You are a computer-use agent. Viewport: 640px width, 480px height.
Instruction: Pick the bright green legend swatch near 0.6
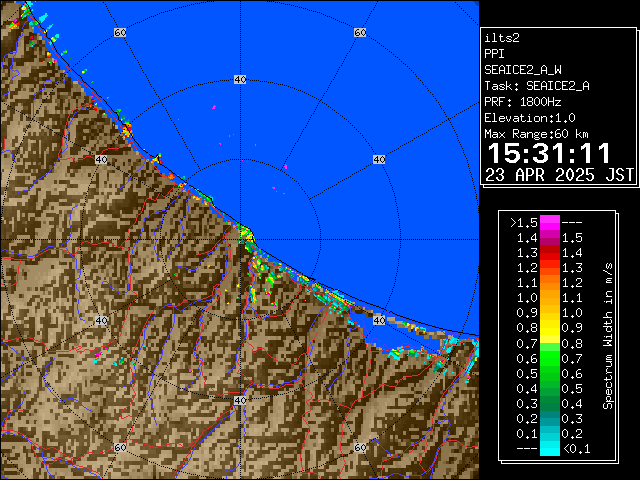coord(550,359)
